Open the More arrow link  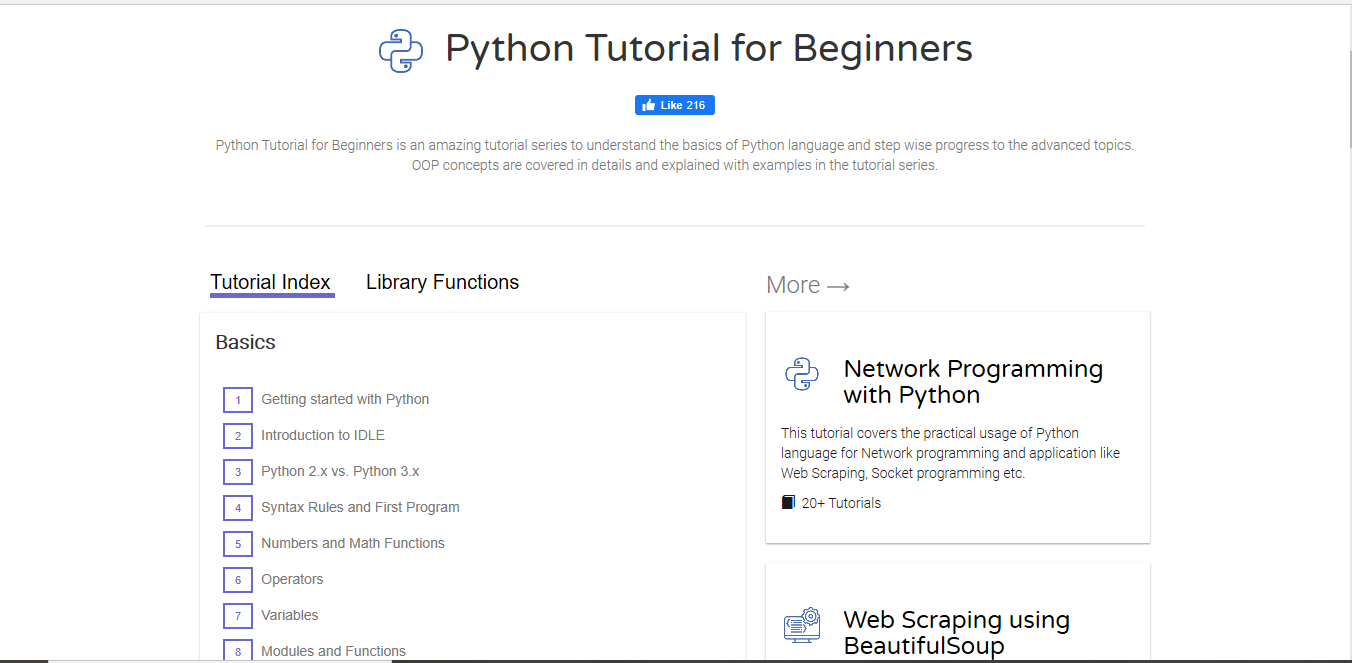[807, 284]
